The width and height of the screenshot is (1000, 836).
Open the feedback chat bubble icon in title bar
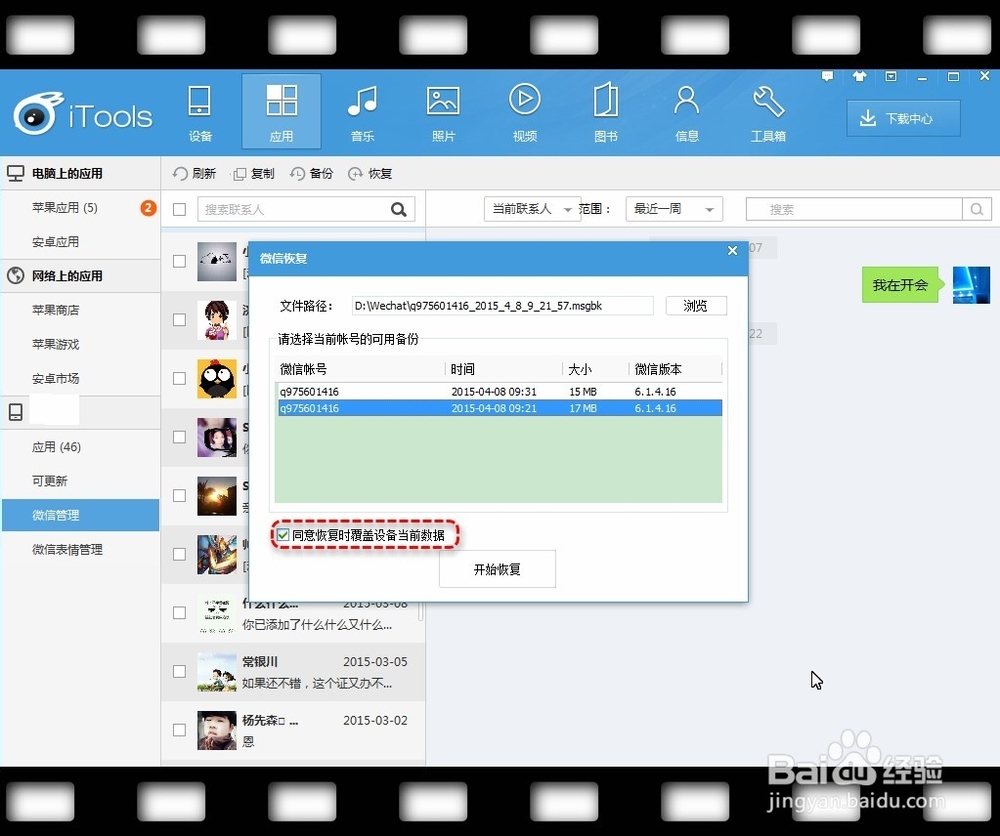(x=827, y=77)
